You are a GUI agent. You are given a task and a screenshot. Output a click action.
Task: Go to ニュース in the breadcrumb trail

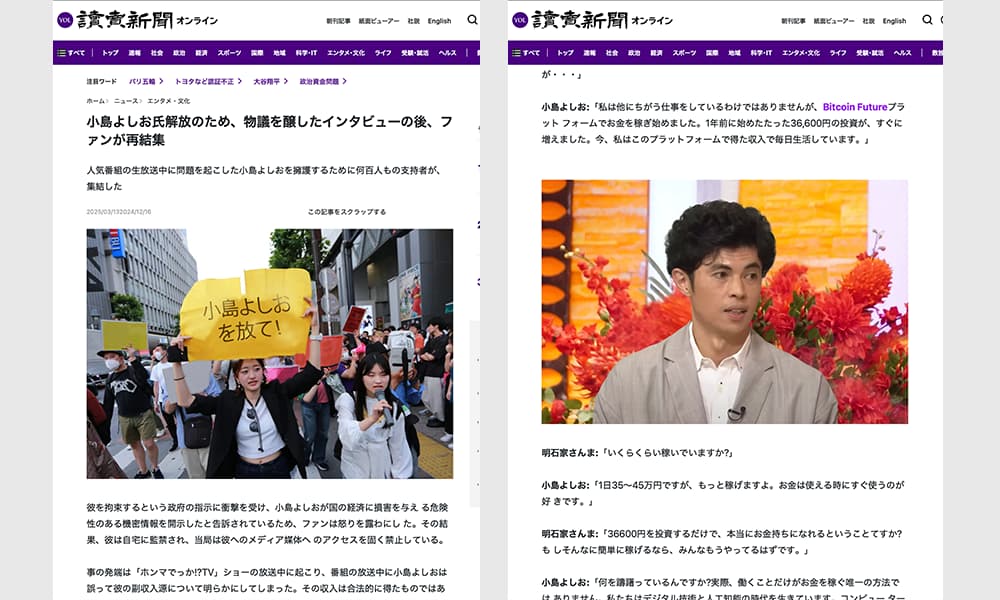[126, 101]
